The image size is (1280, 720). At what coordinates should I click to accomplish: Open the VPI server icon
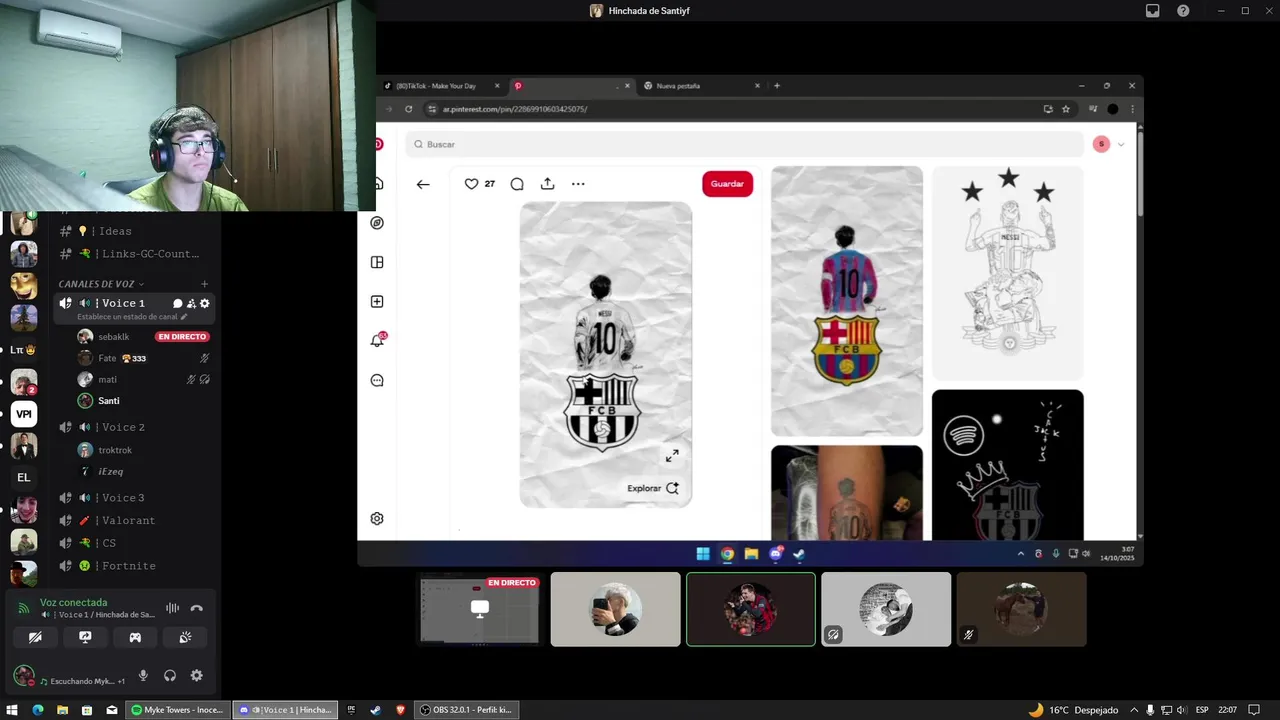pos(24,414)
